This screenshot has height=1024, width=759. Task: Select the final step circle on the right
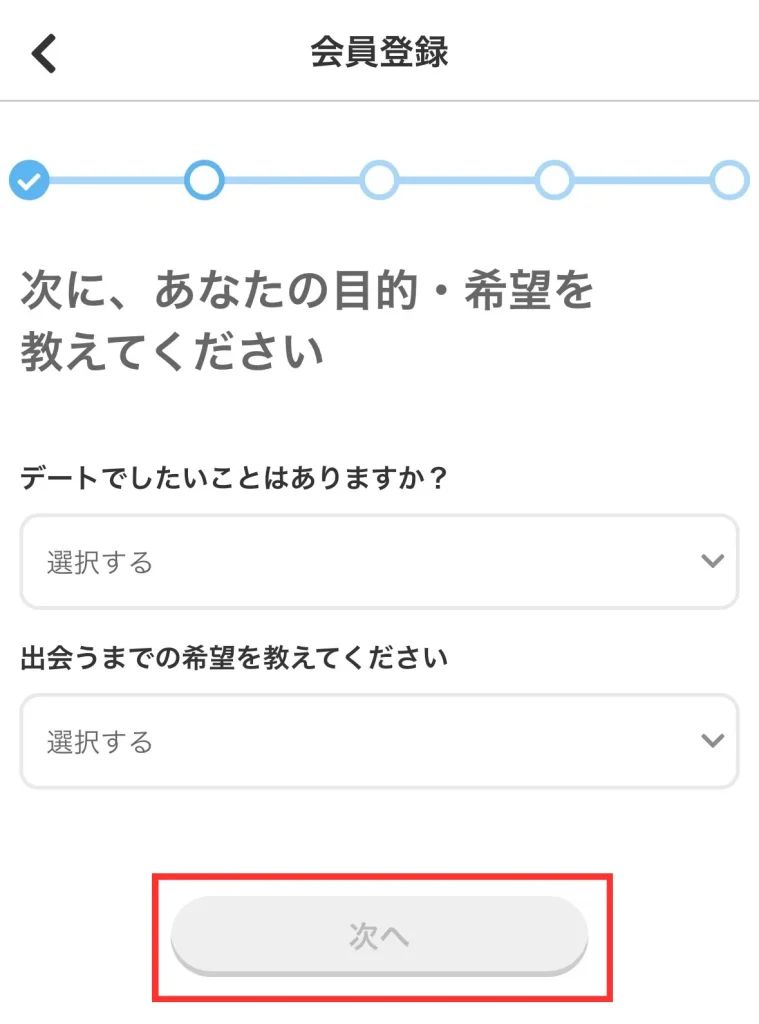(x=731, y=181)
